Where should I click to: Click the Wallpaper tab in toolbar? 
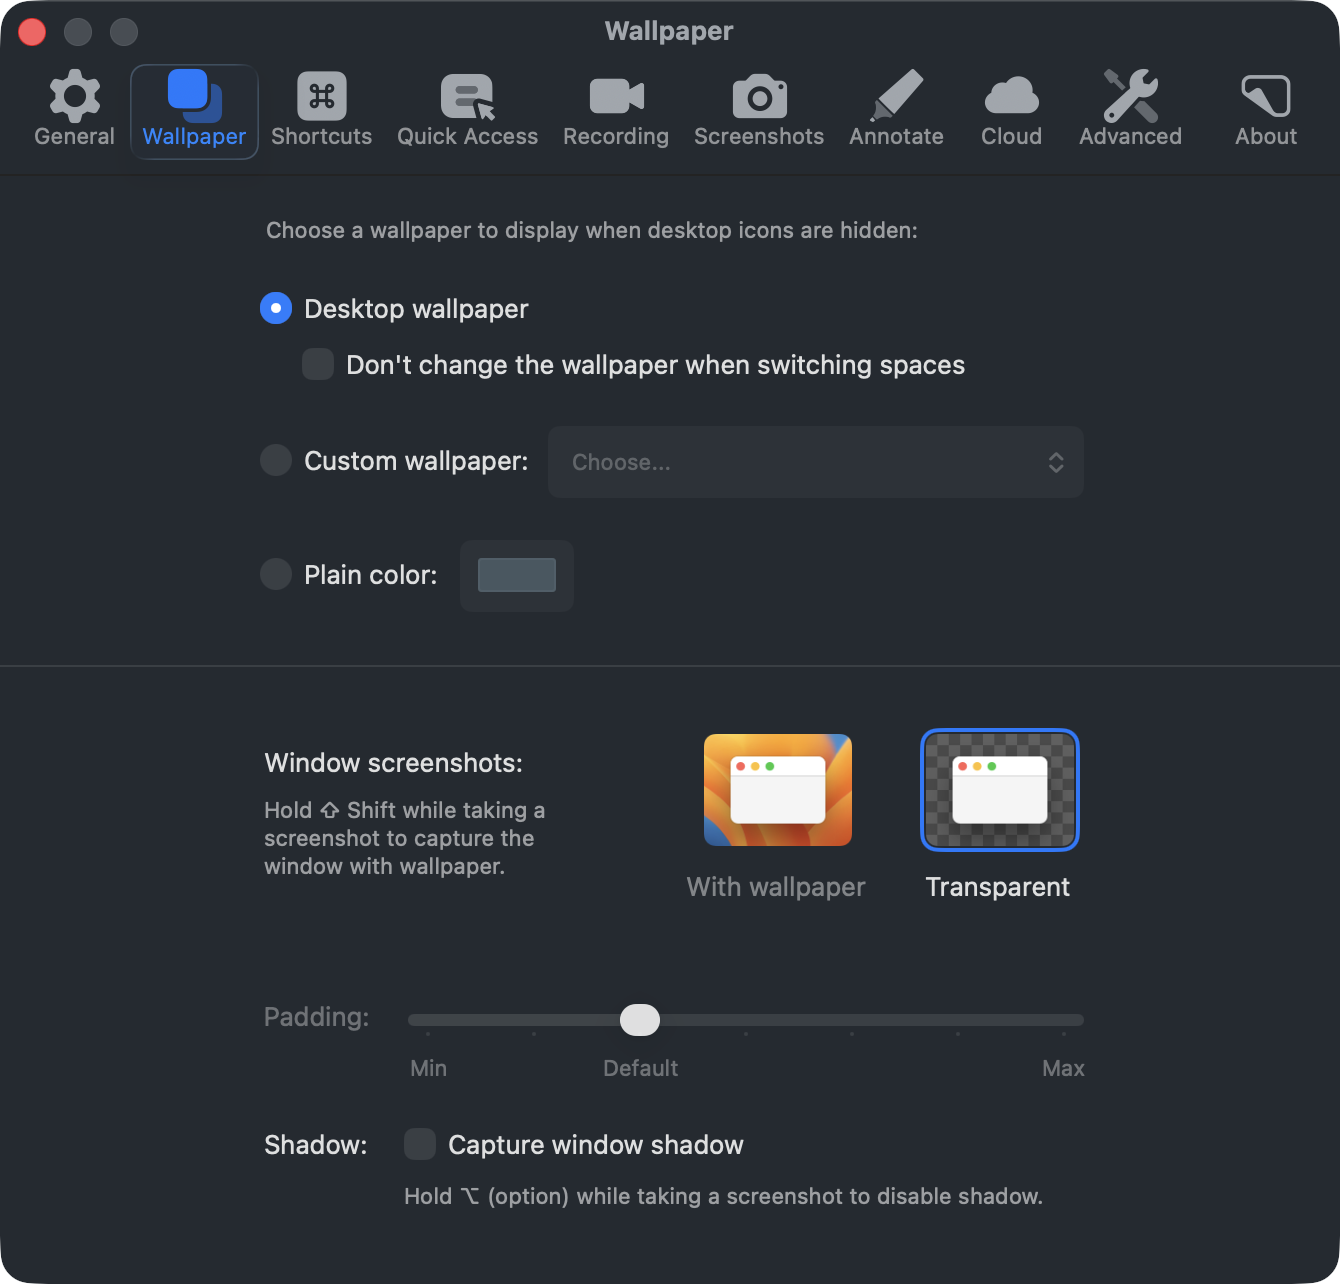click(194, 110)
